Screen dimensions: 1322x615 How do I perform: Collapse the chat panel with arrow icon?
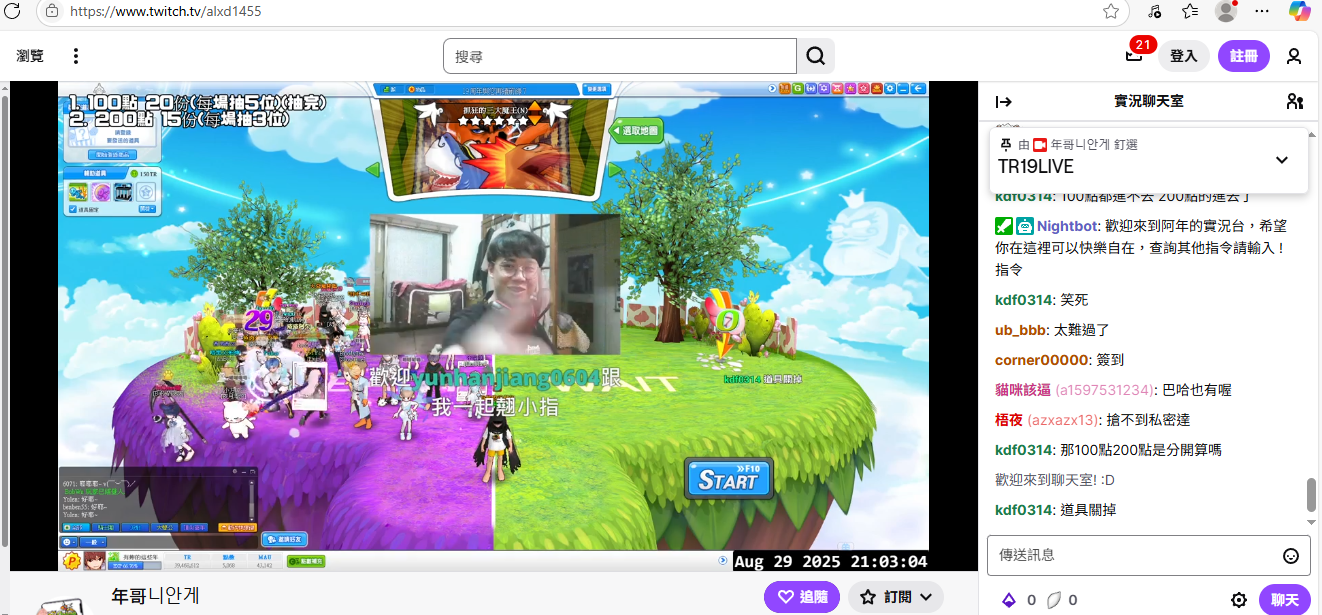(1004, 101)
